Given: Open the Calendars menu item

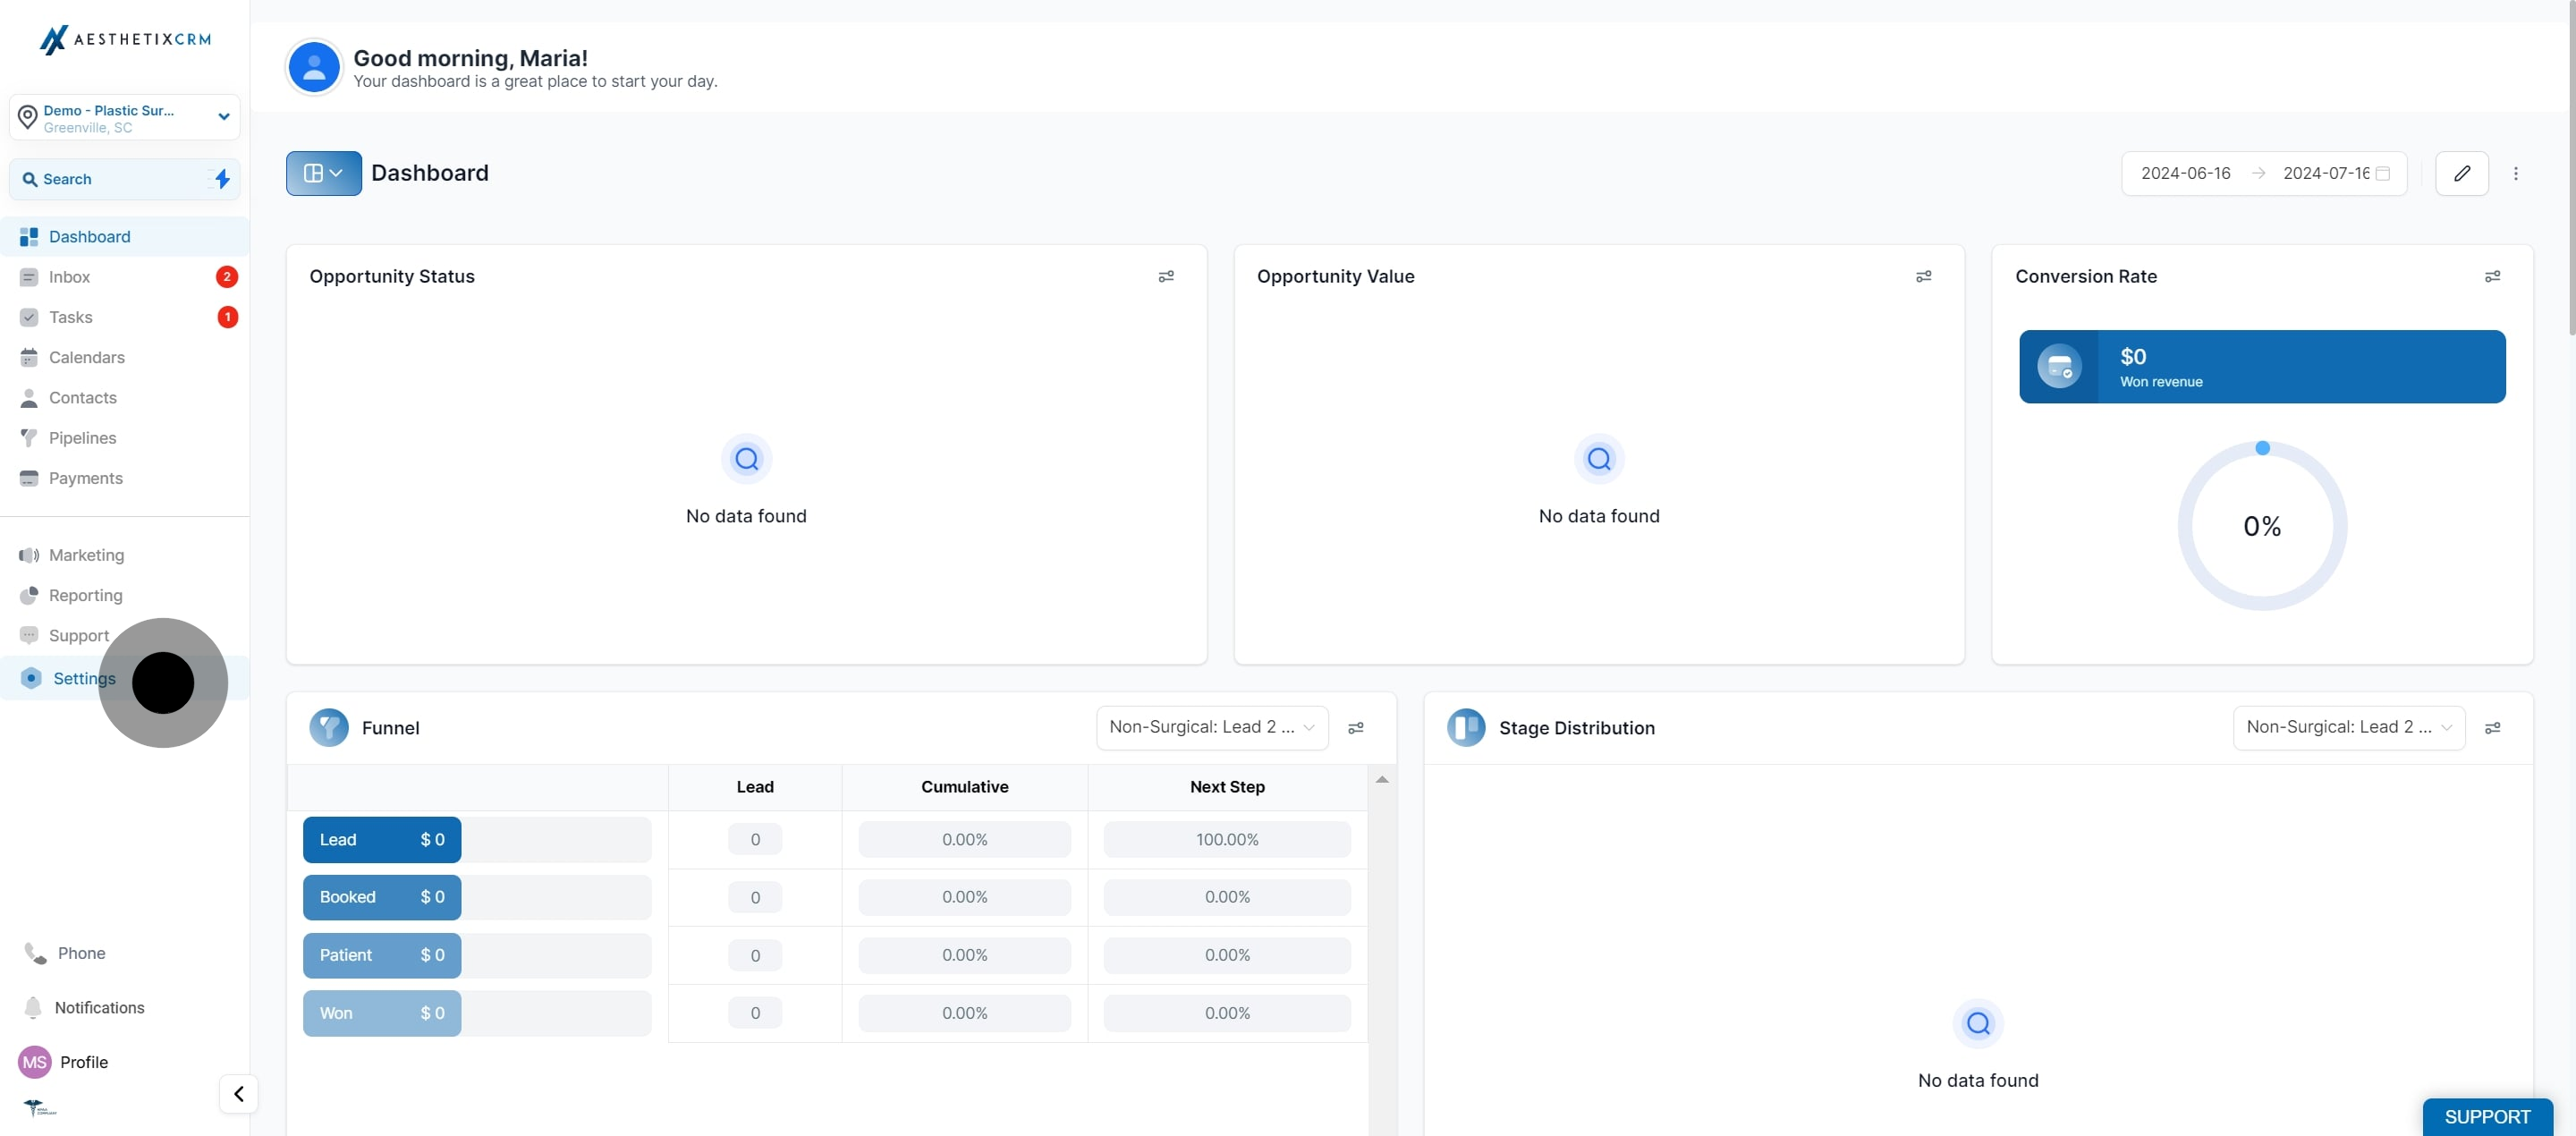Looking at the screenshot, I should click(x=125, y=357).
